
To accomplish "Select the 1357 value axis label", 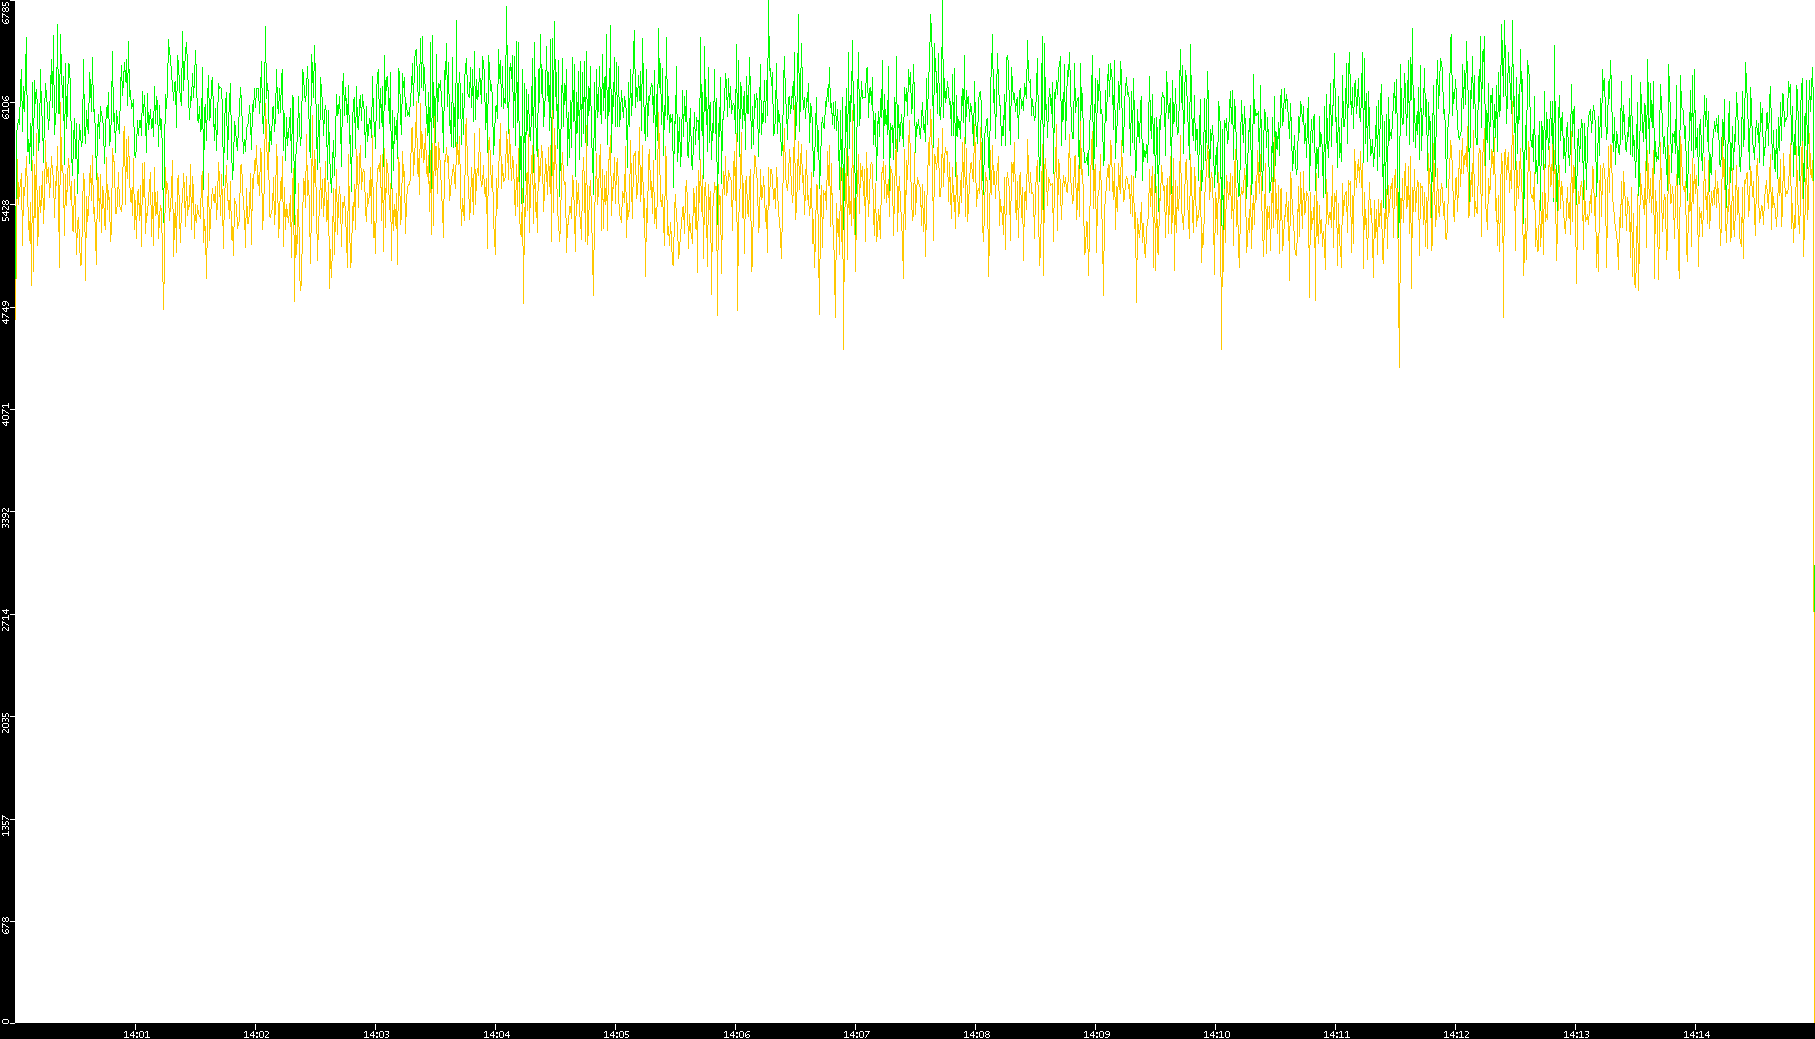I will pyautogui.click(x=7, y=824).
